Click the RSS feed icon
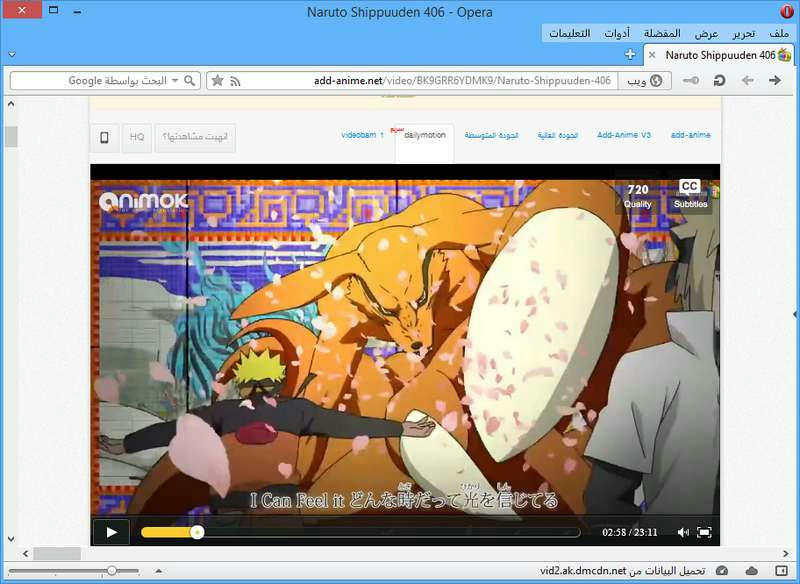The height and width of the screenshot is (584, 800). click(x=235, y=81)
